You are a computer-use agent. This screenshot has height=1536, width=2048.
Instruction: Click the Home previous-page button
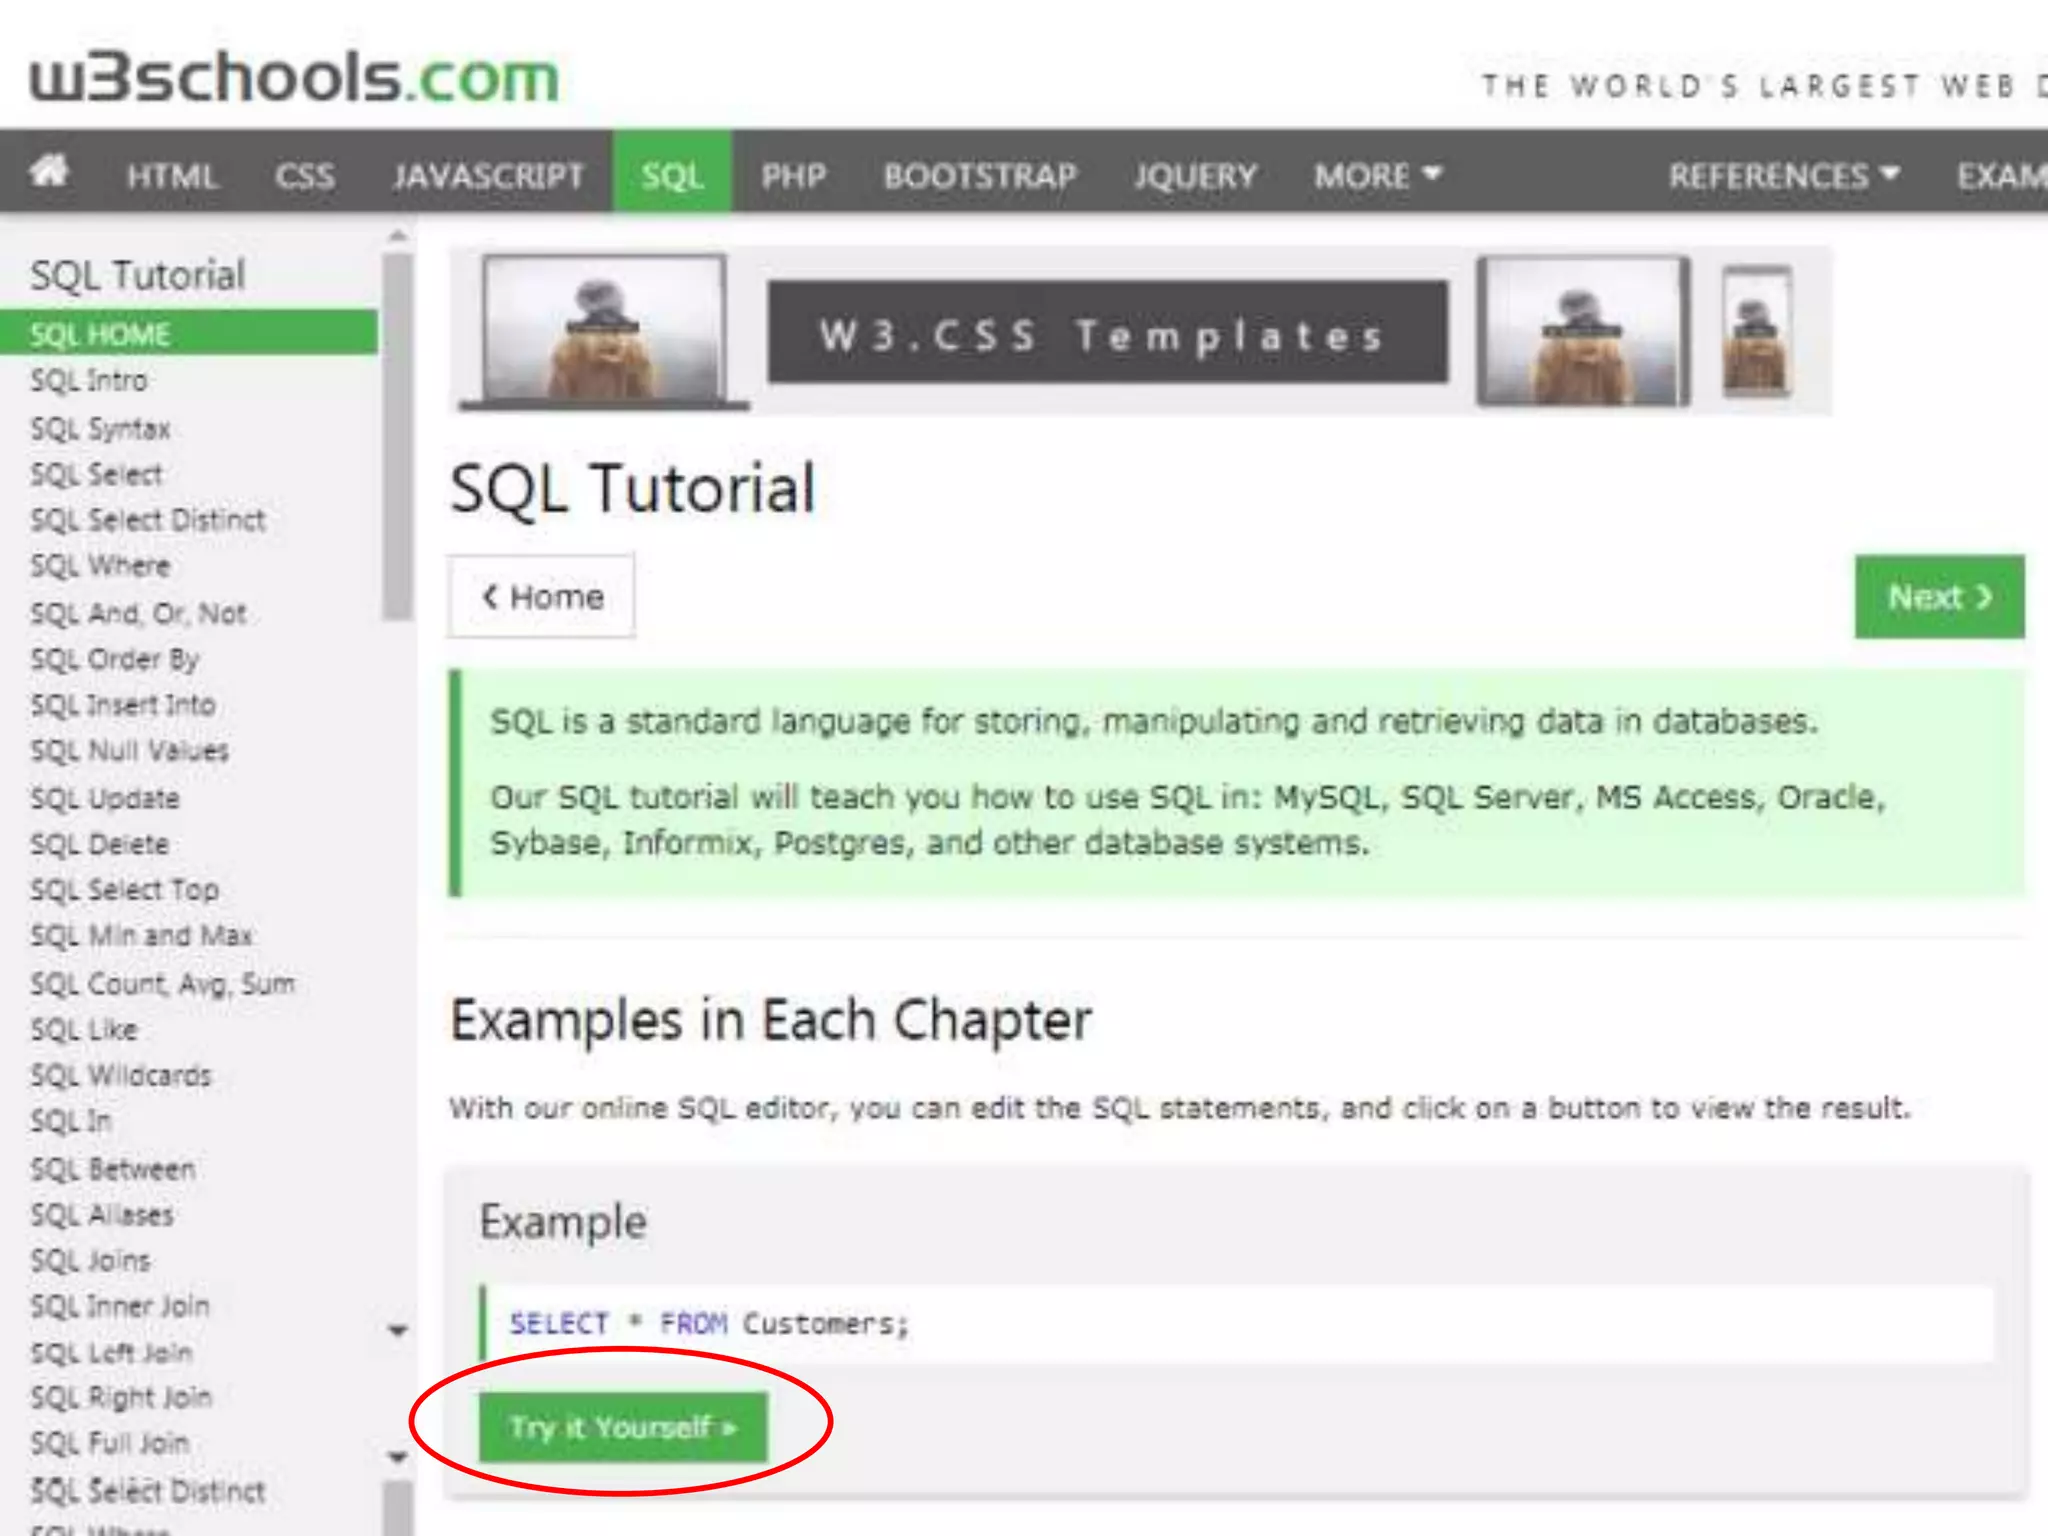(x=541, y=597)
